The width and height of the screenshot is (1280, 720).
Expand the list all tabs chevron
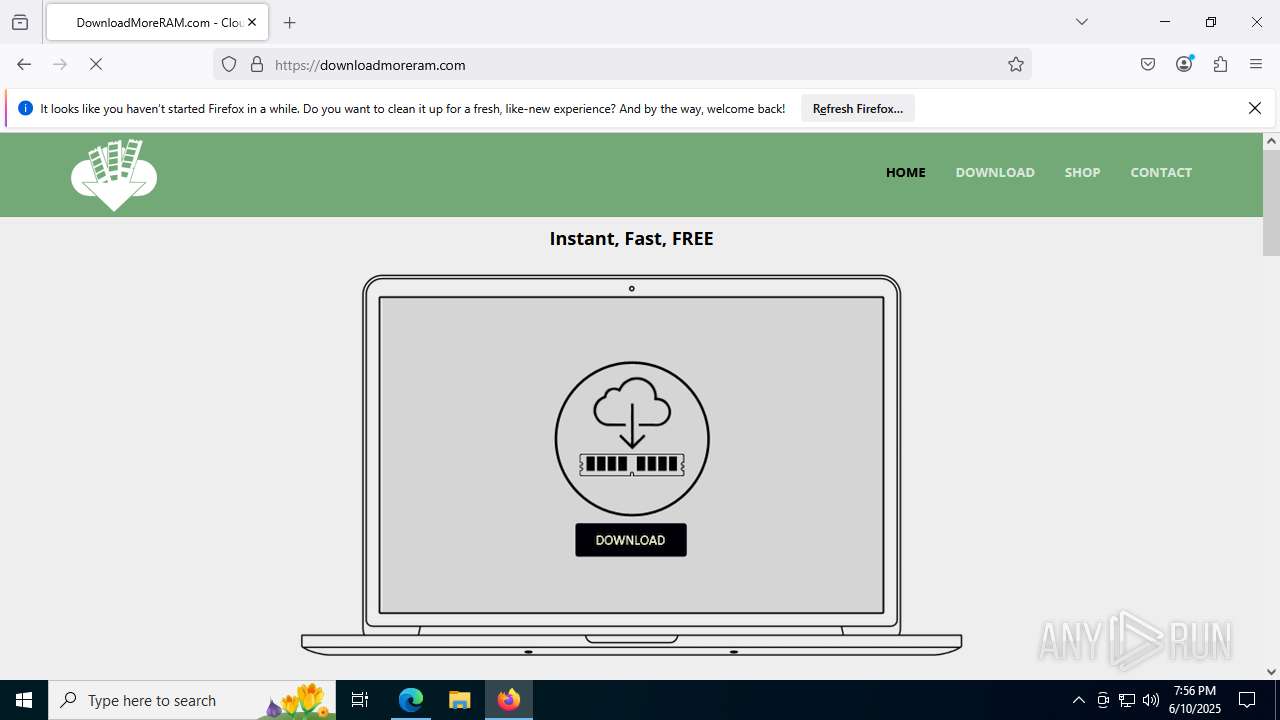1081,22
